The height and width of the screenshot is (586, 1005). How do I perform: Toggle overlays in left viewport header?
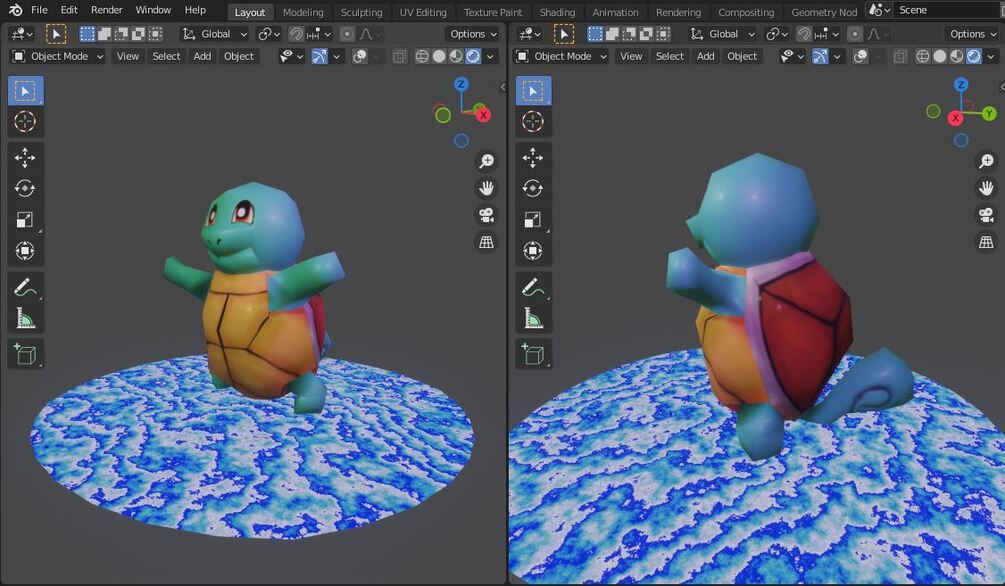click(360, 56)
